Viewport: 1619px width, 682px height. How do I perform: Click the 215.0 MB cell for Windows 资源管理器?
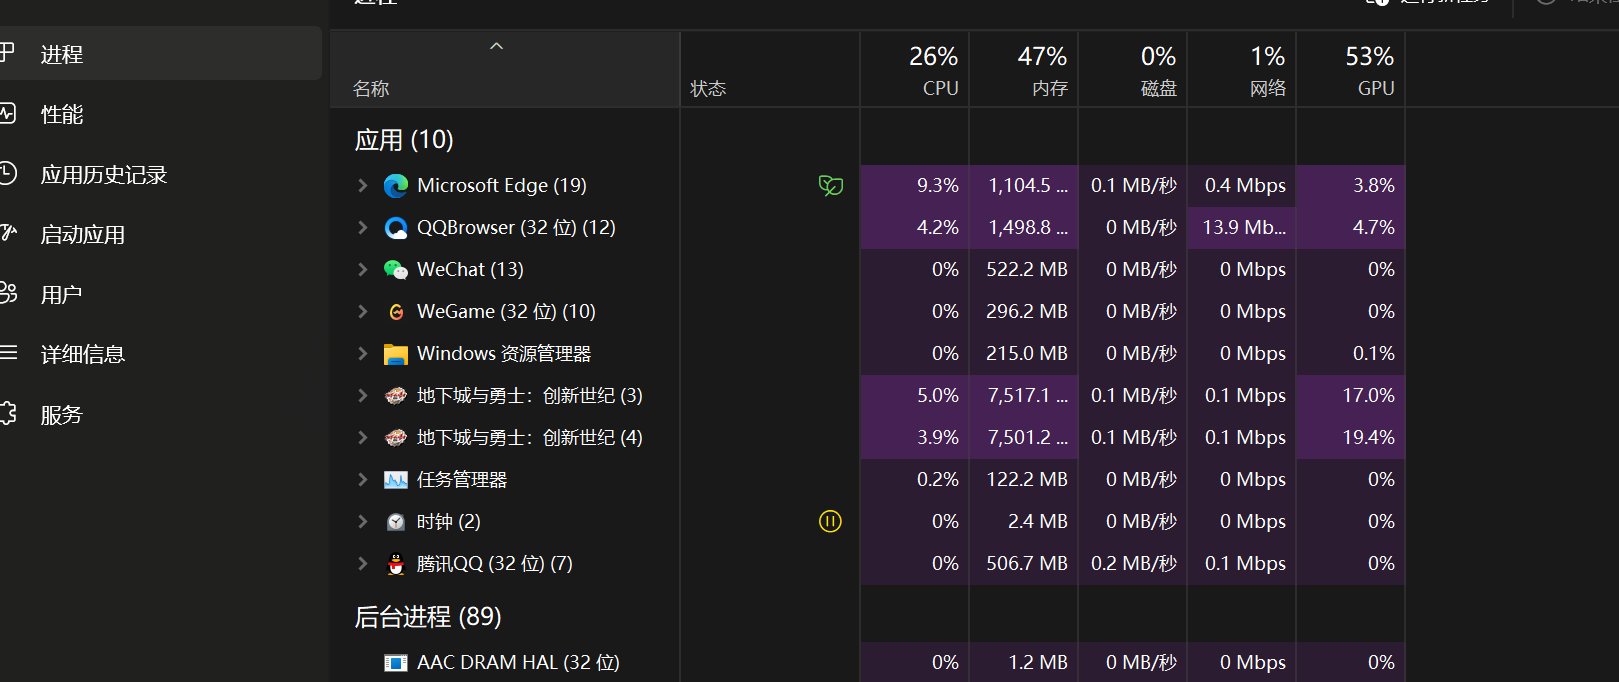pos(1023,353)
